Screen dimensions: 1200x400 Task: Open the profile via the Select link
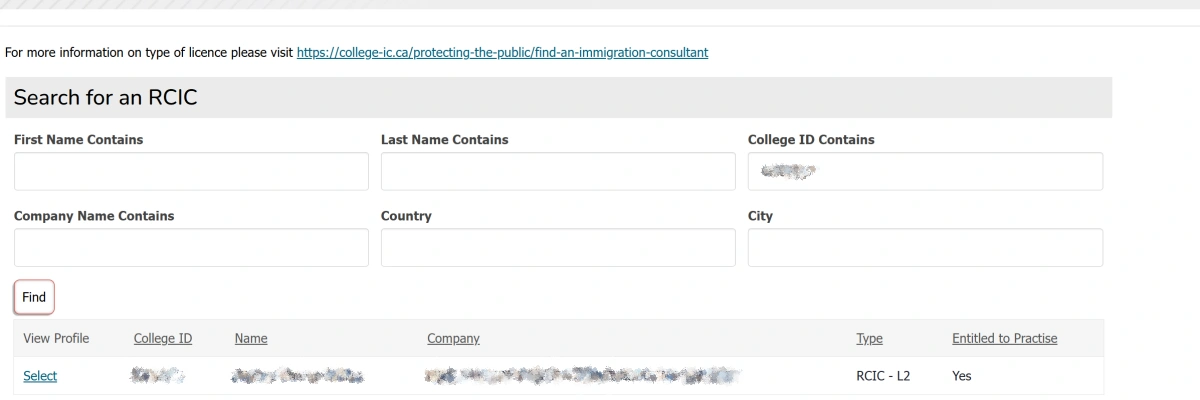click(x=40, y=376)
